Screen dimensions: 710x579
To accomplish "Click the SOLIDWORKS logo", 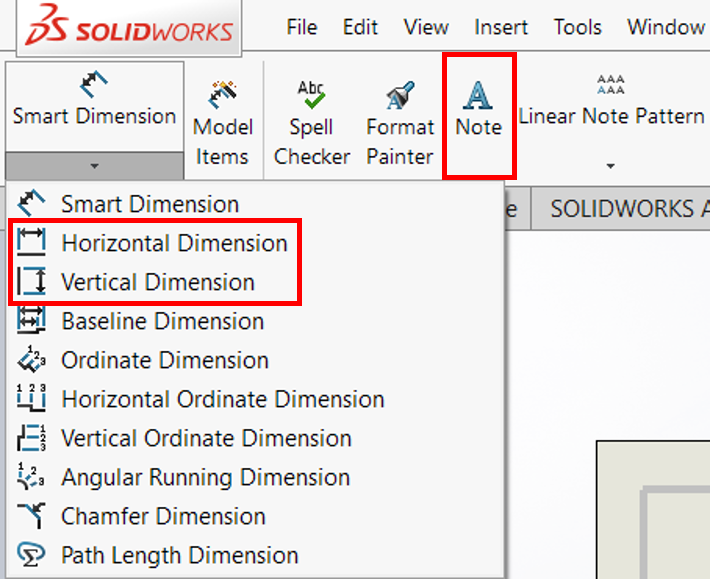I will 129,26.
